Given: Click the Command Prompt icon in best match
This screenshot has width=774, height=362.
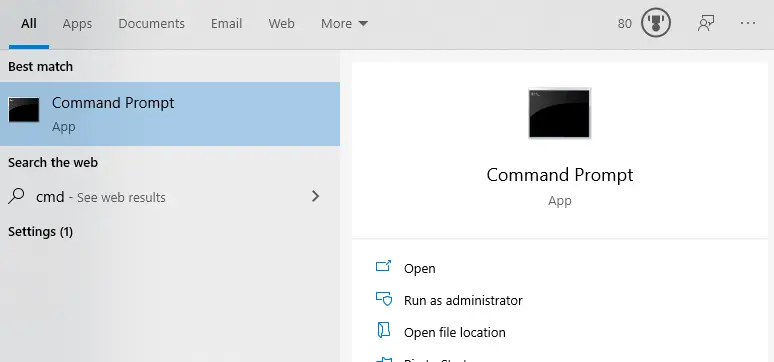Looking at the screenshot, I should coord(24,110).
